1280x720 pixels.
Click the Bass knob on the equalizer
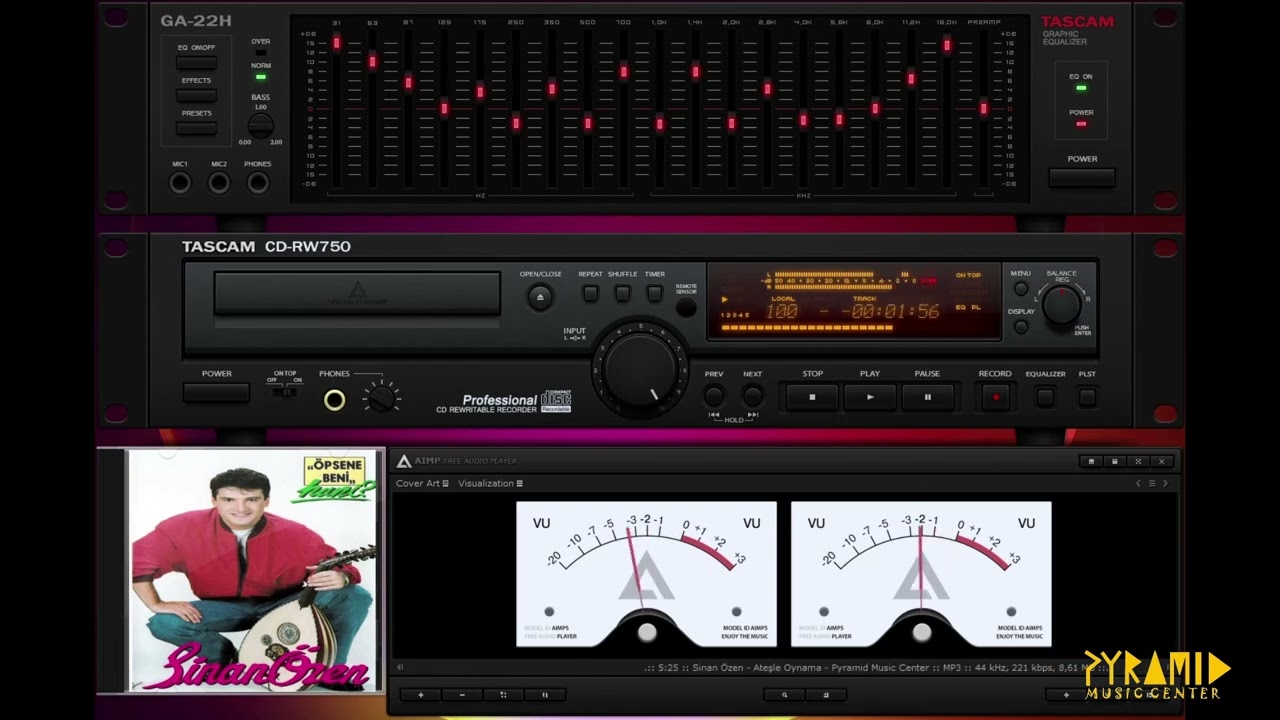(x=260, y=126)
